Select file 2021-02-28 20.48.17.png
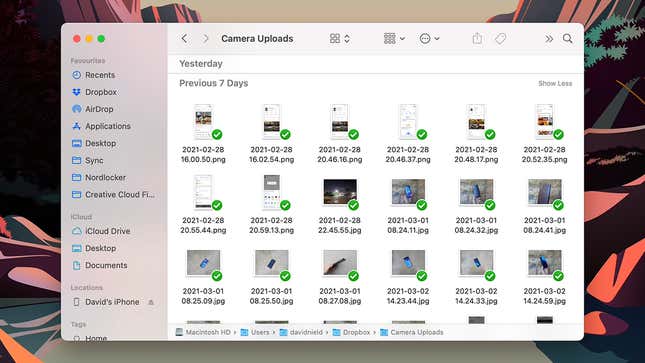645x363 pixels. coord(476,134)
